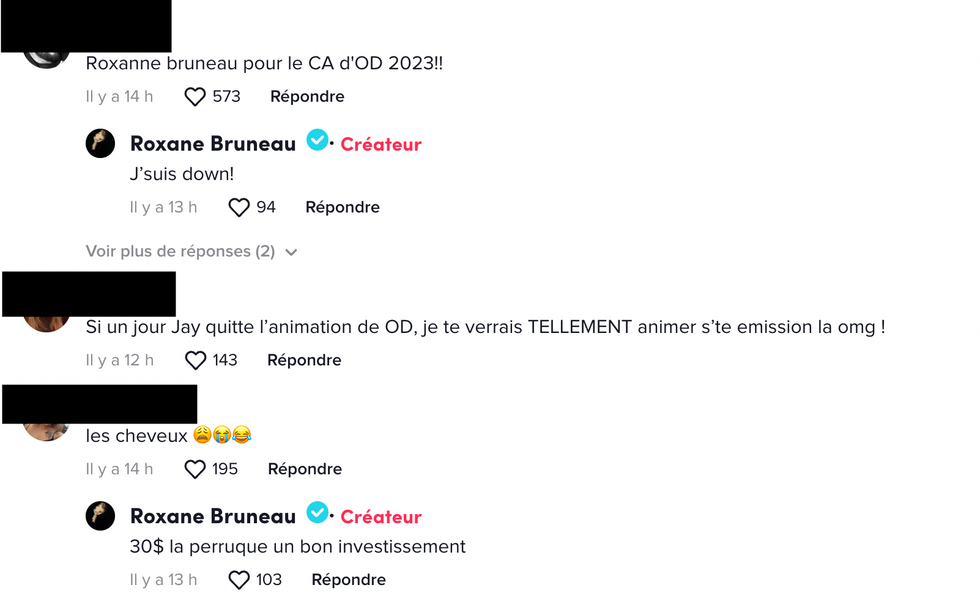Reply to the 'les cheveux' comment
Screen dimensions: 980x595
tap(305, 469)
